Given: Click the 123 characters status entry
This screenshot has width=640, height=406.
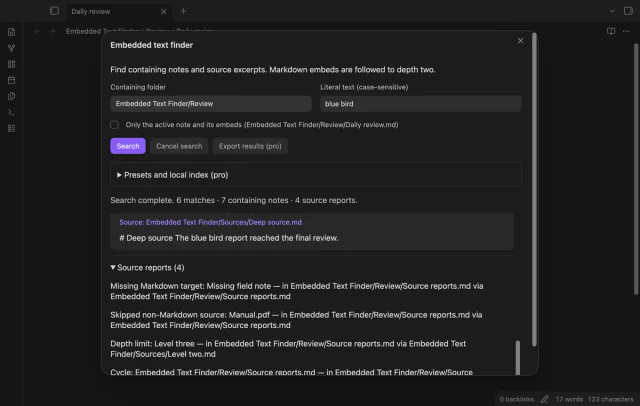Looking at the screenshot, I should coord(611,399).
